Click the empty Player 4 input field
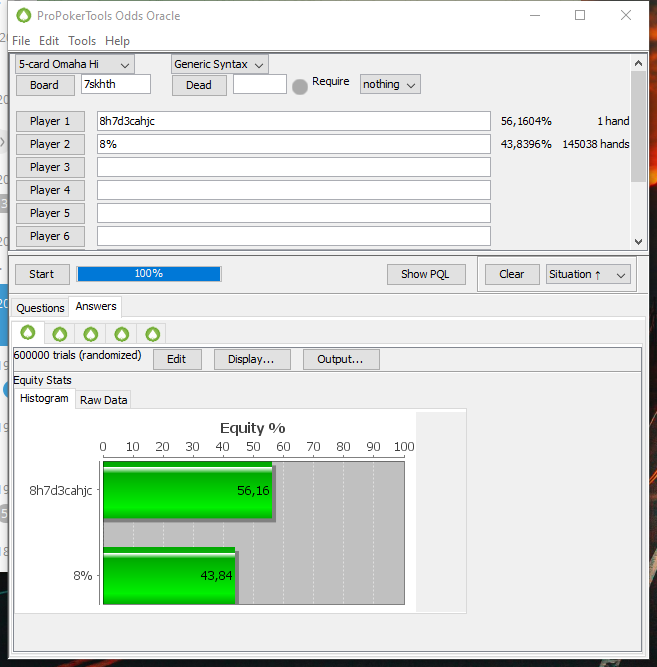This screenshot has height=667, width=657. pyautogui.click(x=294, y=190)
